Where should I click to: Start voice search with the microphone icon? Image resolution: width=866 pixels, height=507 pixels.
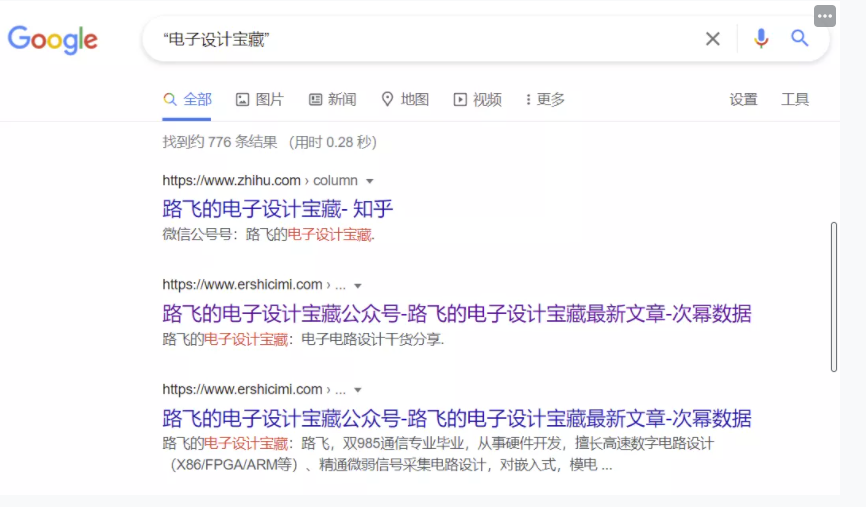761,38
